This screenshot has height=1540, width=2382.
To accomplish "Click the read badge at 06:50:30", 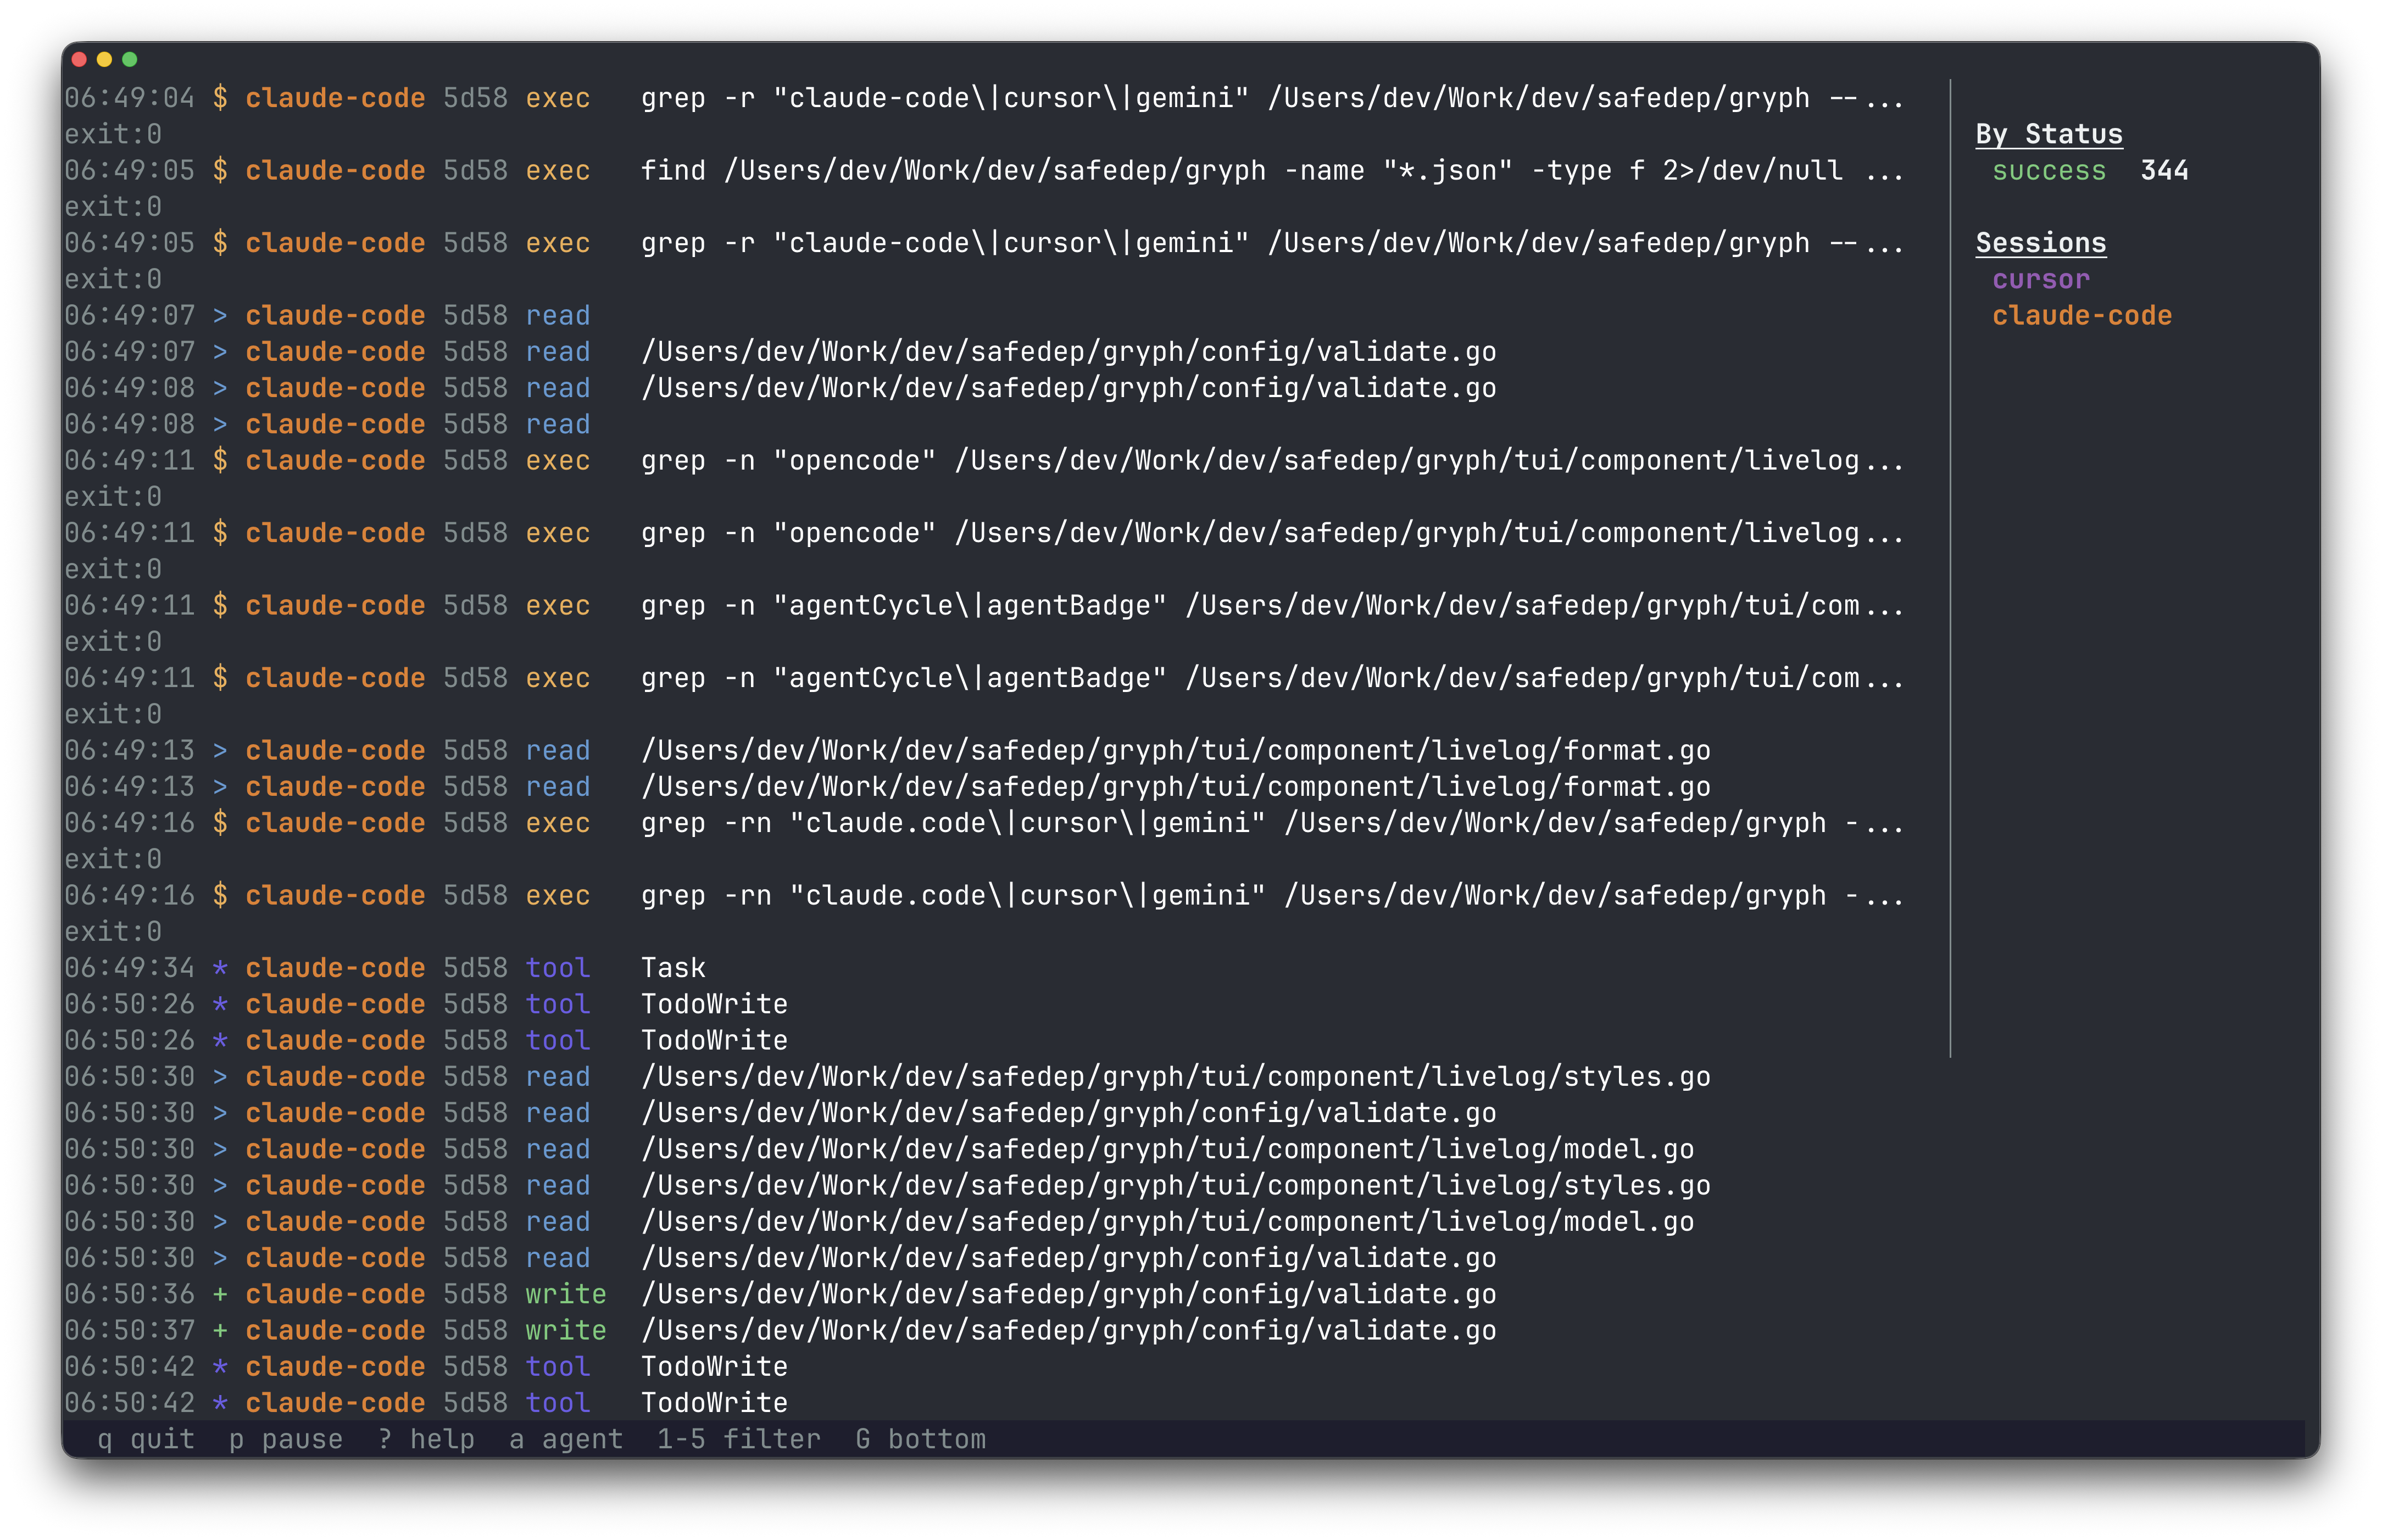I will [x=557, y=1076].
